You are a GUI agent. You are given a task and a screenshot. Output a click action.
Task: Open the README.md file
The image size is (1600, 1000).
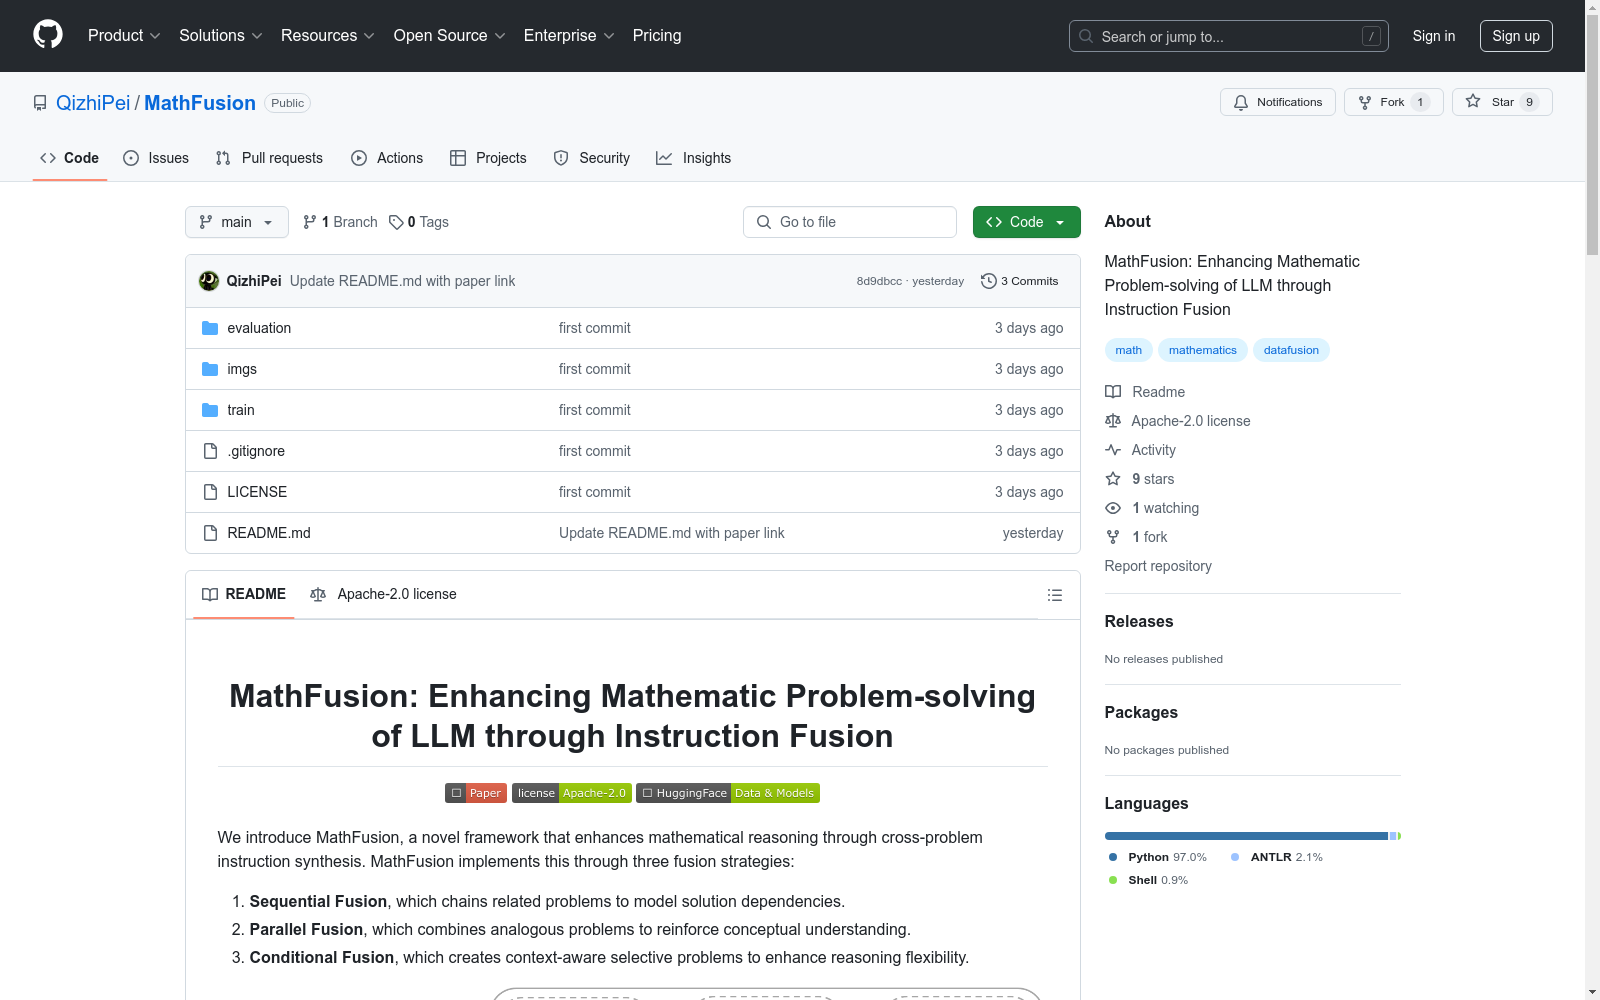pos(269,533)
